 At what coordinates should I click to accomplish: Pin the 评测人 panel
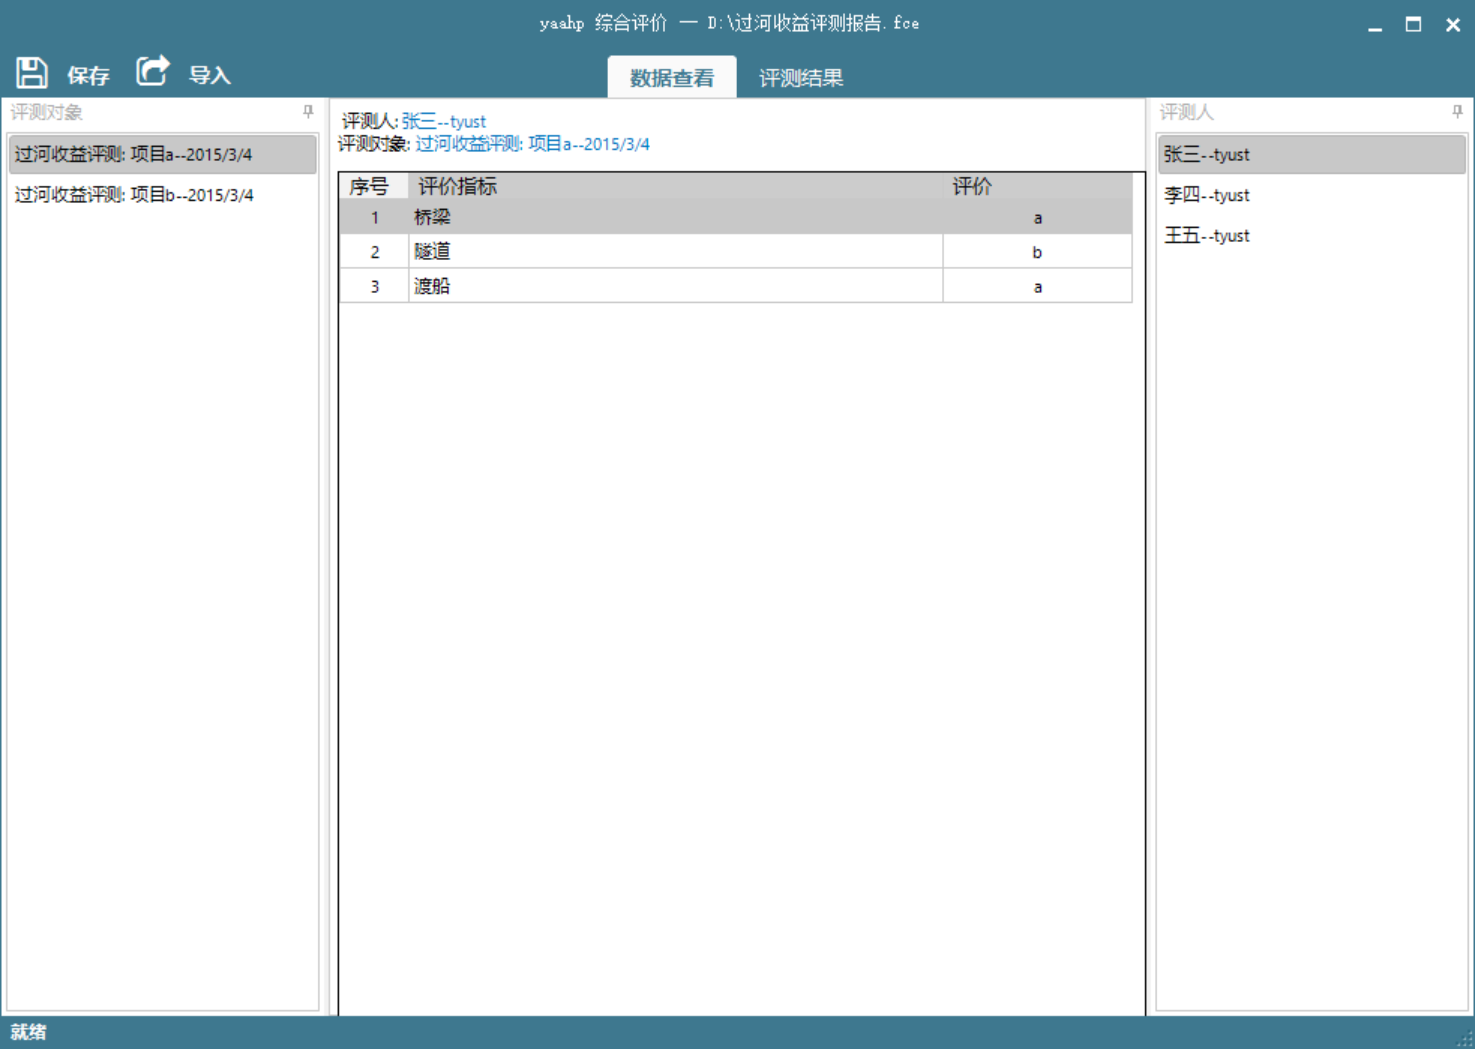coord(1457,112)
